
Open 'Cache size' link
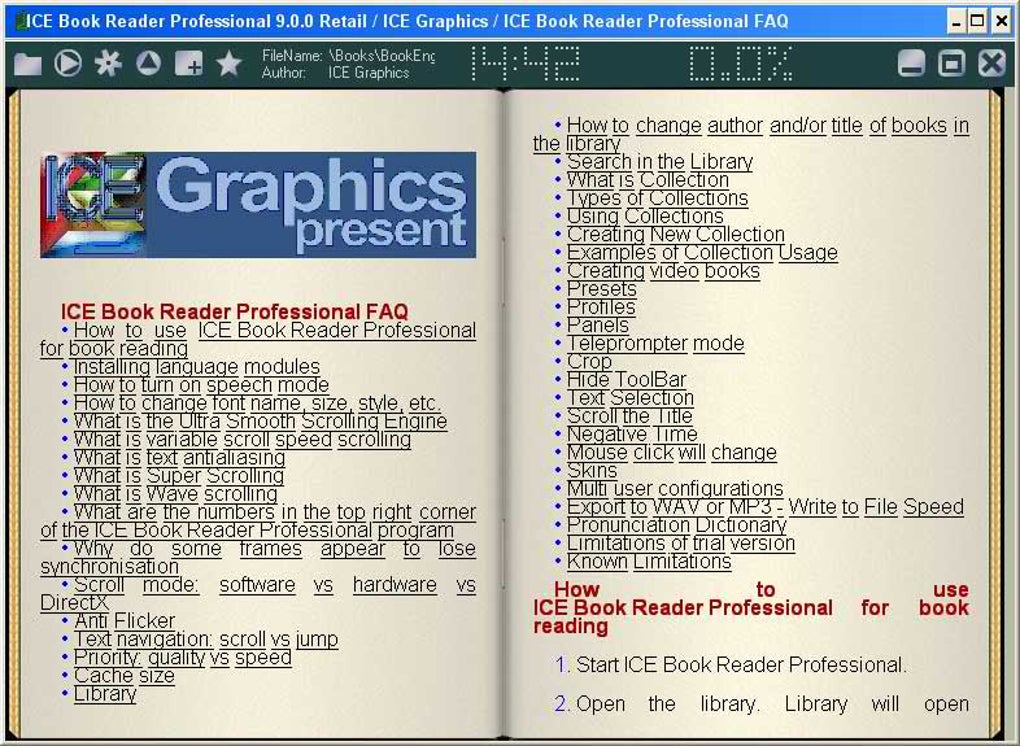pos(124,676)
